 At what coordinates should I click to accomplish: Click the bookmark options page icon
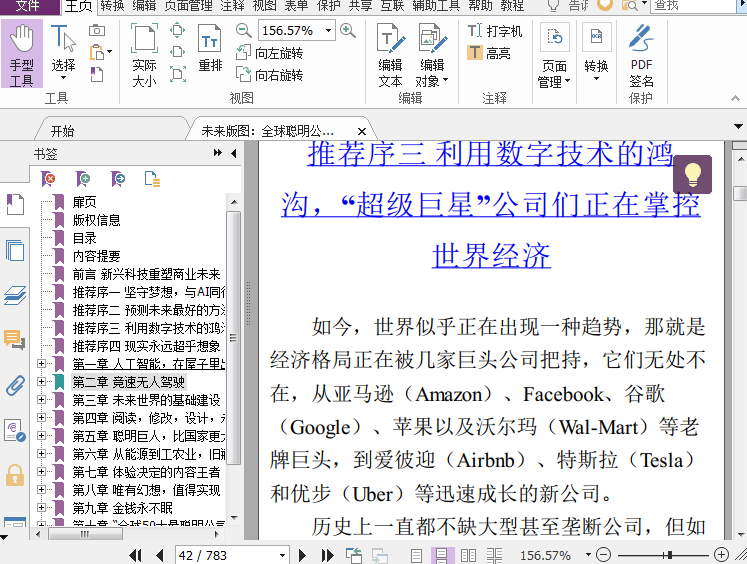coord(152,179)
